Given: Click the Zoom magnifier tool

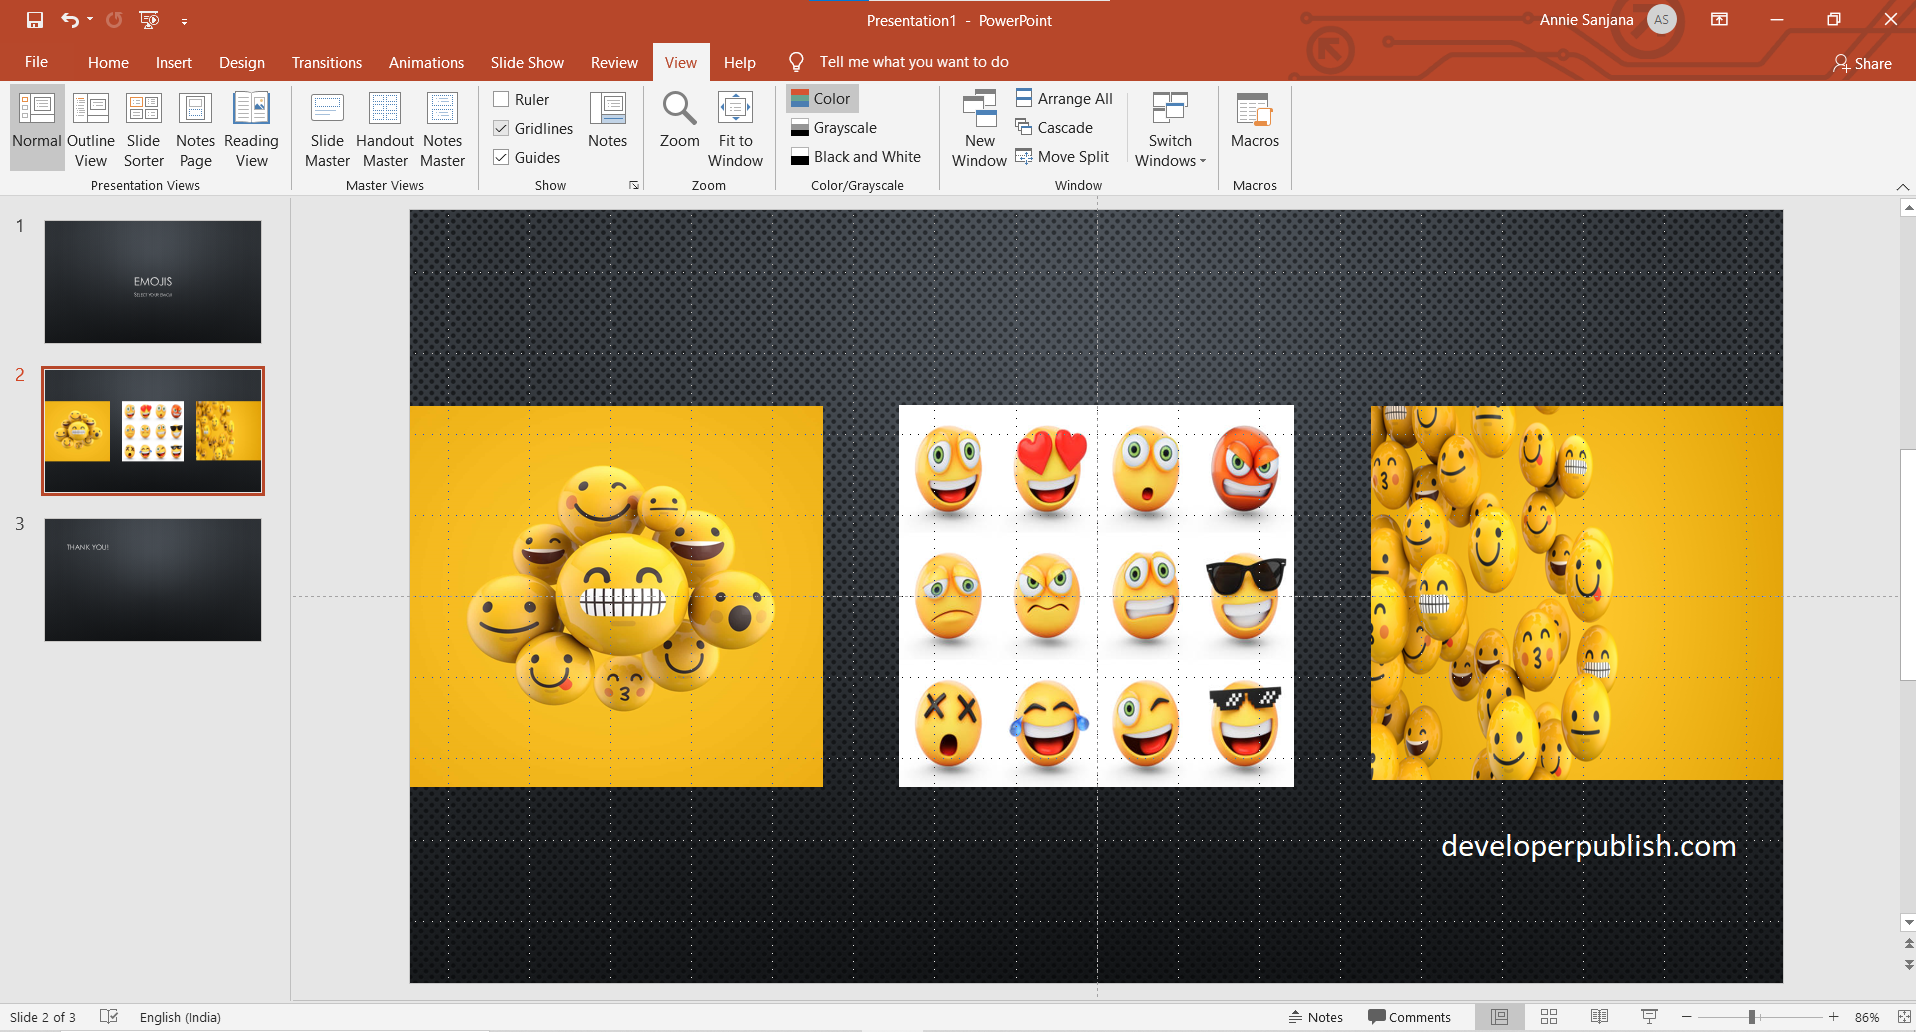Looking at the screenshot, I should point(679,127).
